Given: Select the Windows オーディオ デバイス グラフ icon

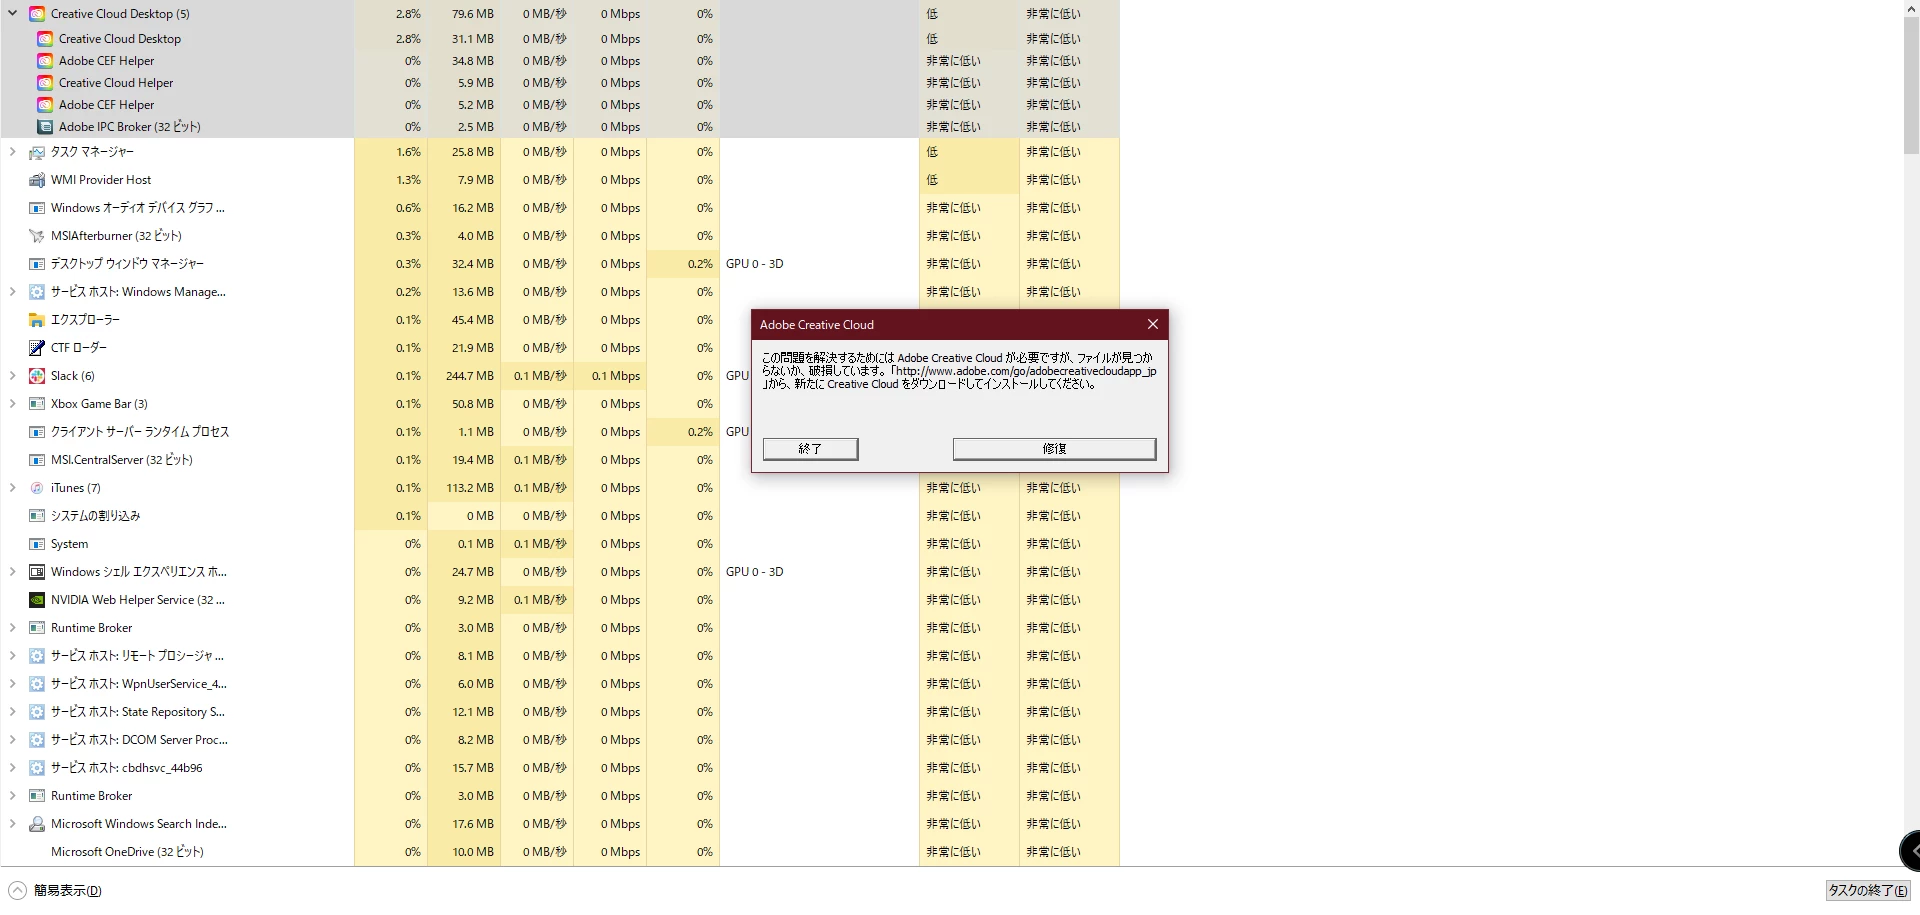Looking at the screenshot, I should tap(37, 208).
